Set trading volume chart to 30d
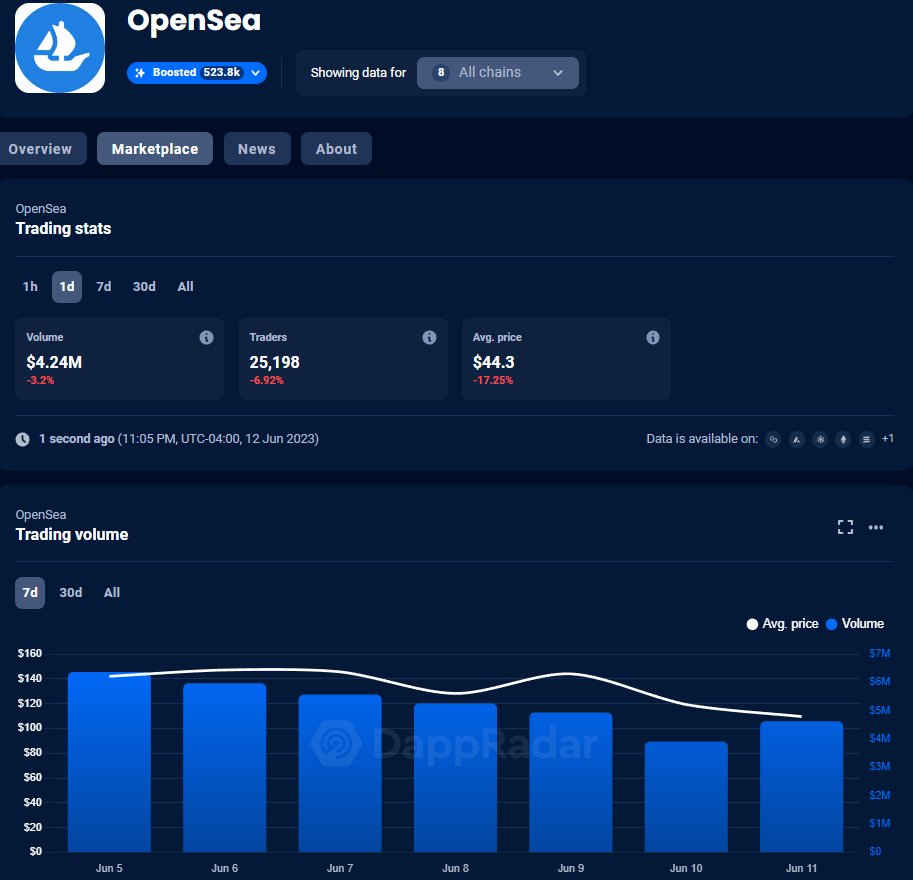This screenshot has width=913, height=880. click(70, 593)
